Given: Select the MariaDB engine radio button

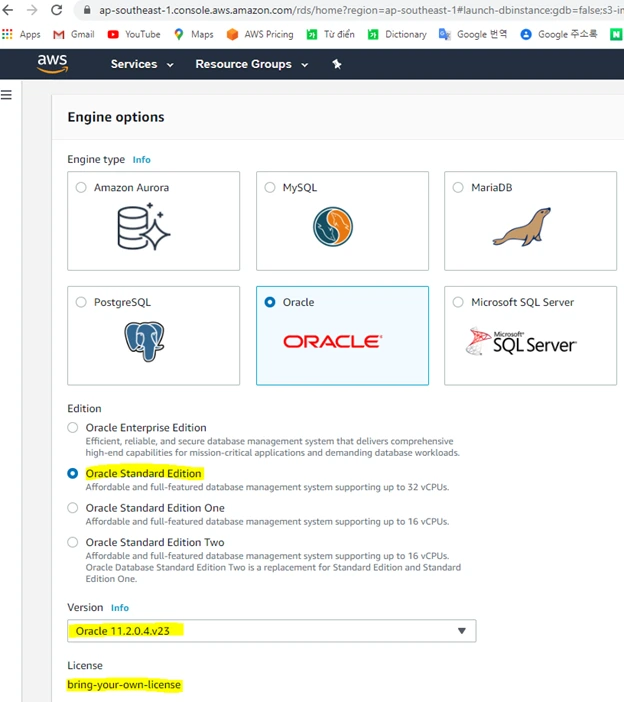Looking at the screenshot, I should click(x=458, y=187).
